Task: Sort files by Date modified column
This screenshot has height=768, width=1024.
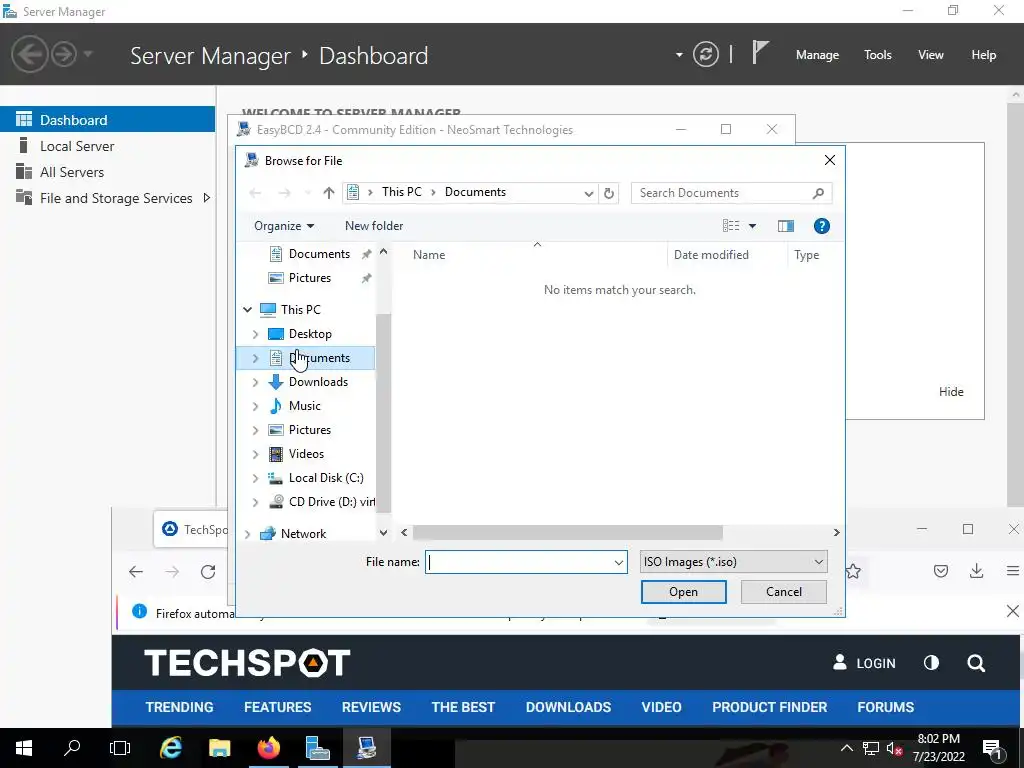Action: pos(711,255)
